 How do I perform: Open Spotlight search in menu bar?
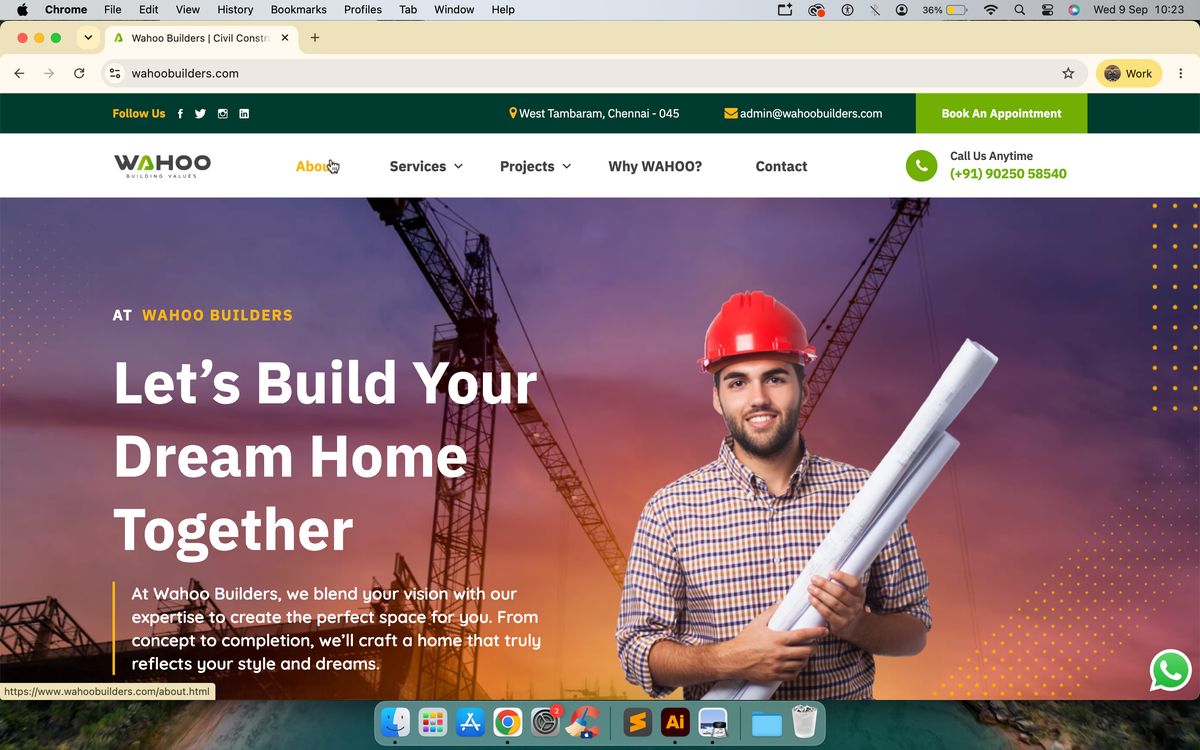coord(1020,9)
